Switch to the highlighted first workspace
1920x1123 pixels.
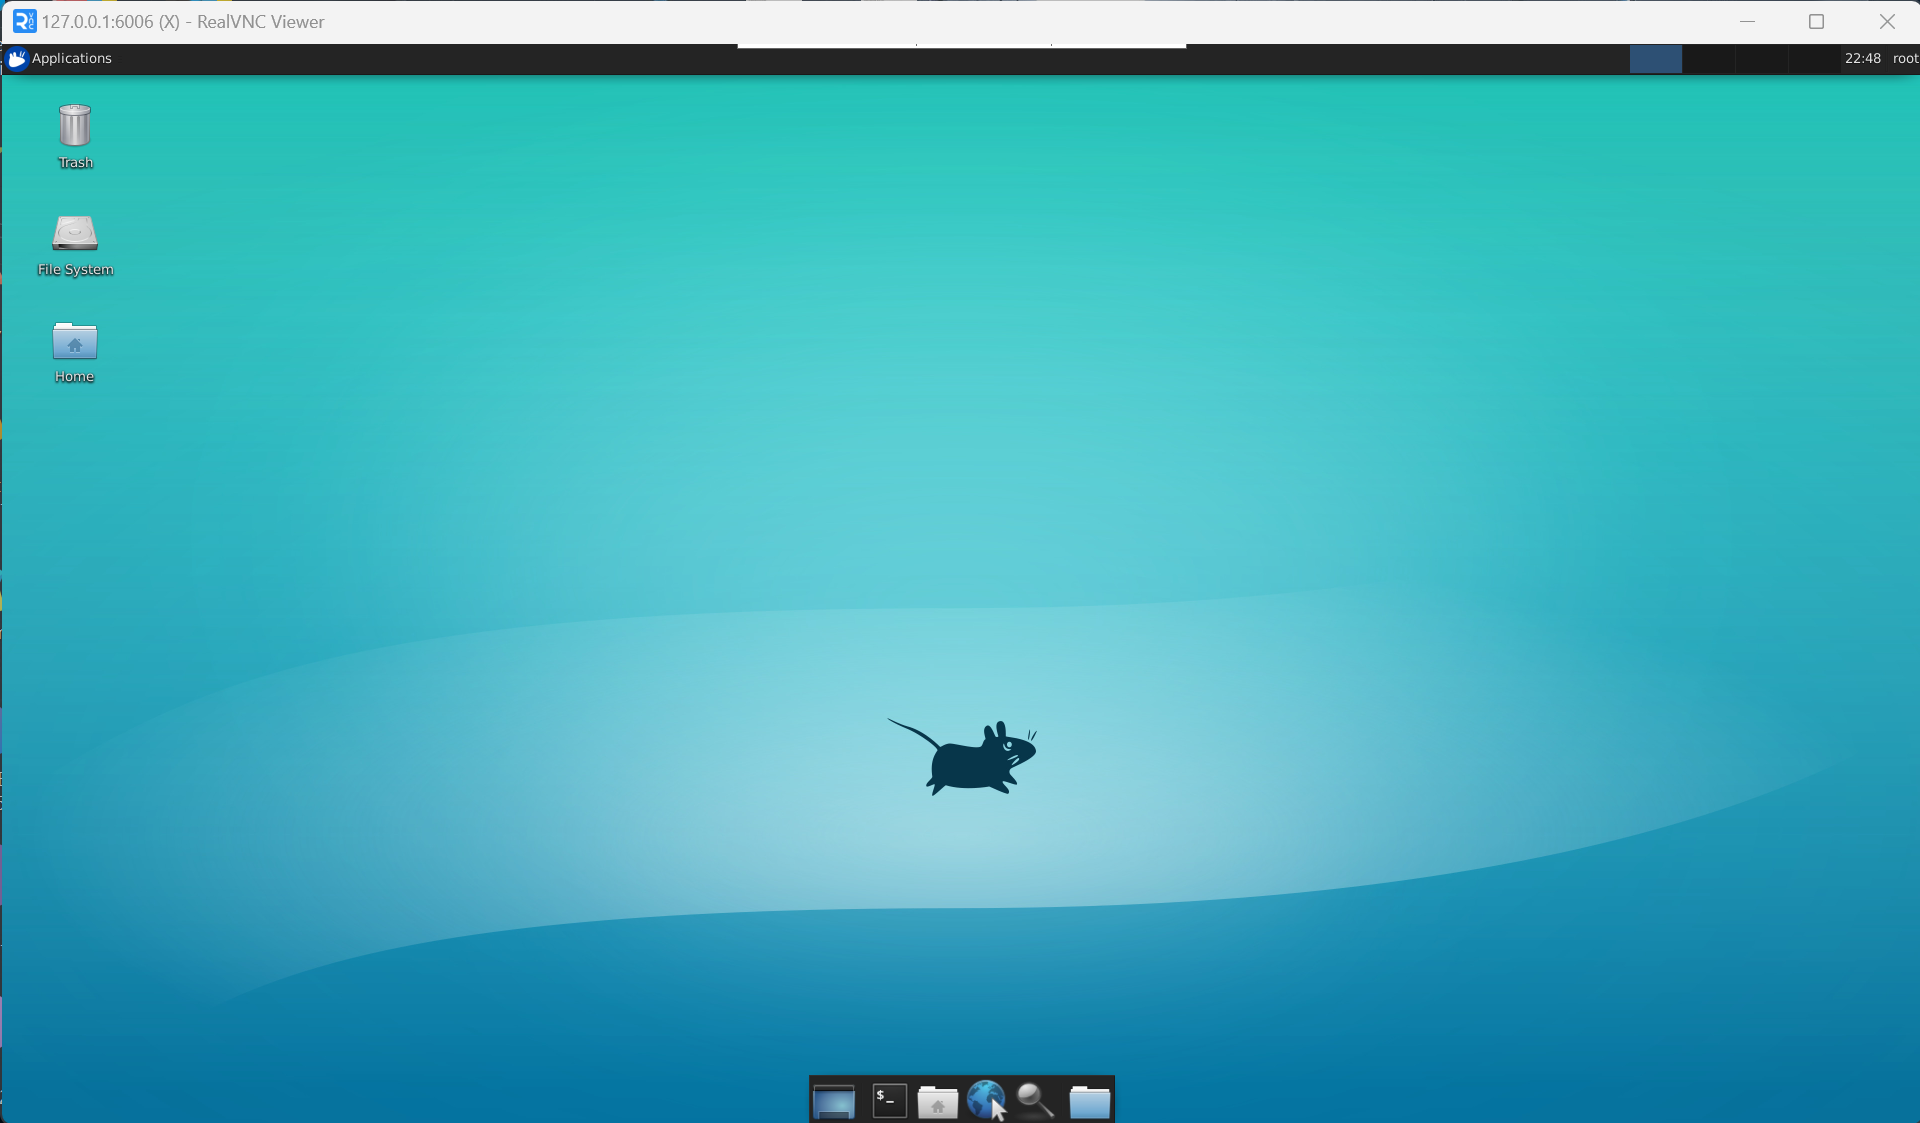[x=1655, y=59]
